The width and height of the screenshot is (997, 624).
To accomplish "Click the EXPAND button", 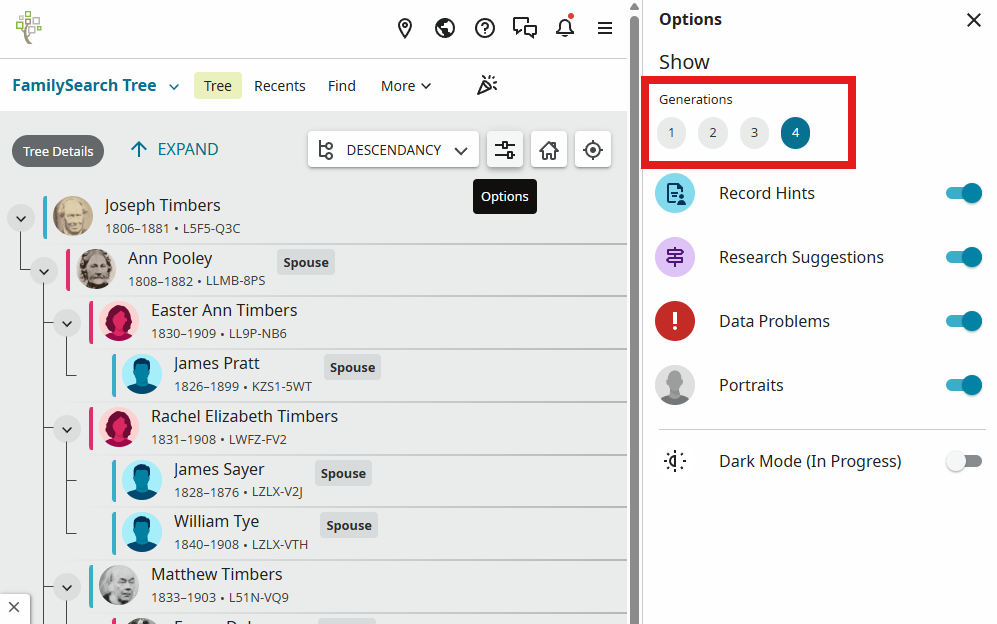I will coord(174,149).
